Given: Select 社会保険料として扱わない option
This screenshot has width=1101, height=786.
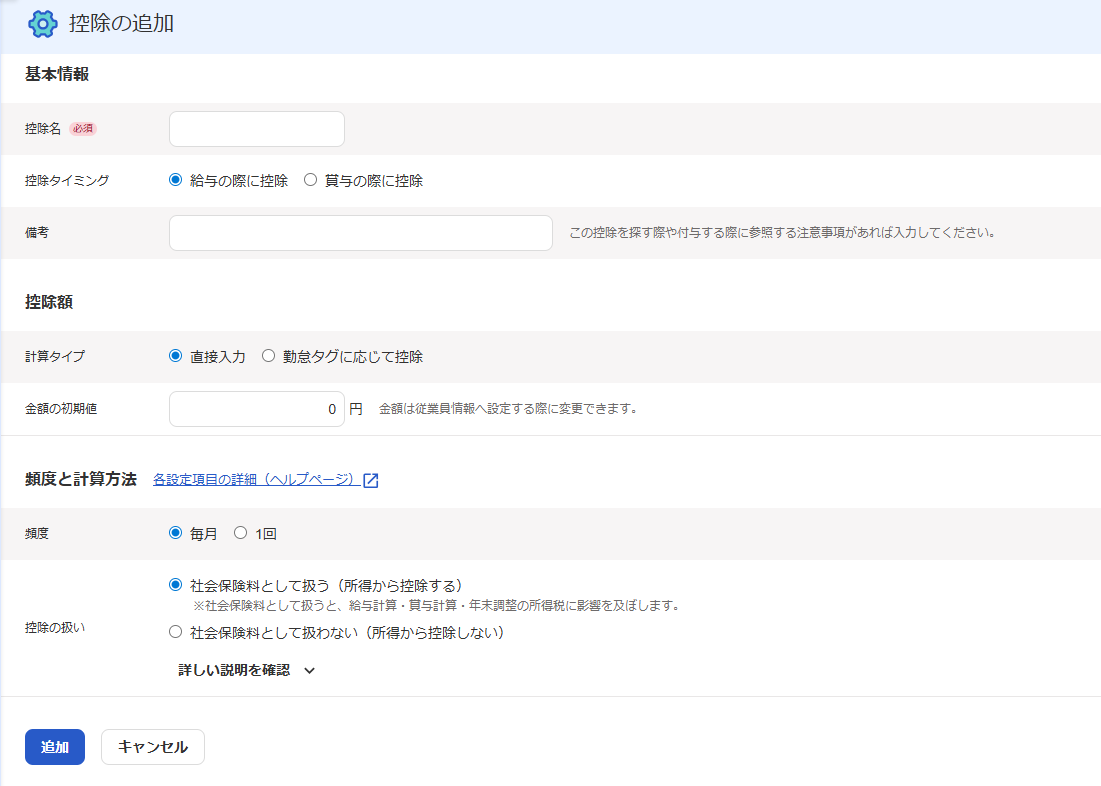Looking at the screenshot, I should click(x=176, y=632).
